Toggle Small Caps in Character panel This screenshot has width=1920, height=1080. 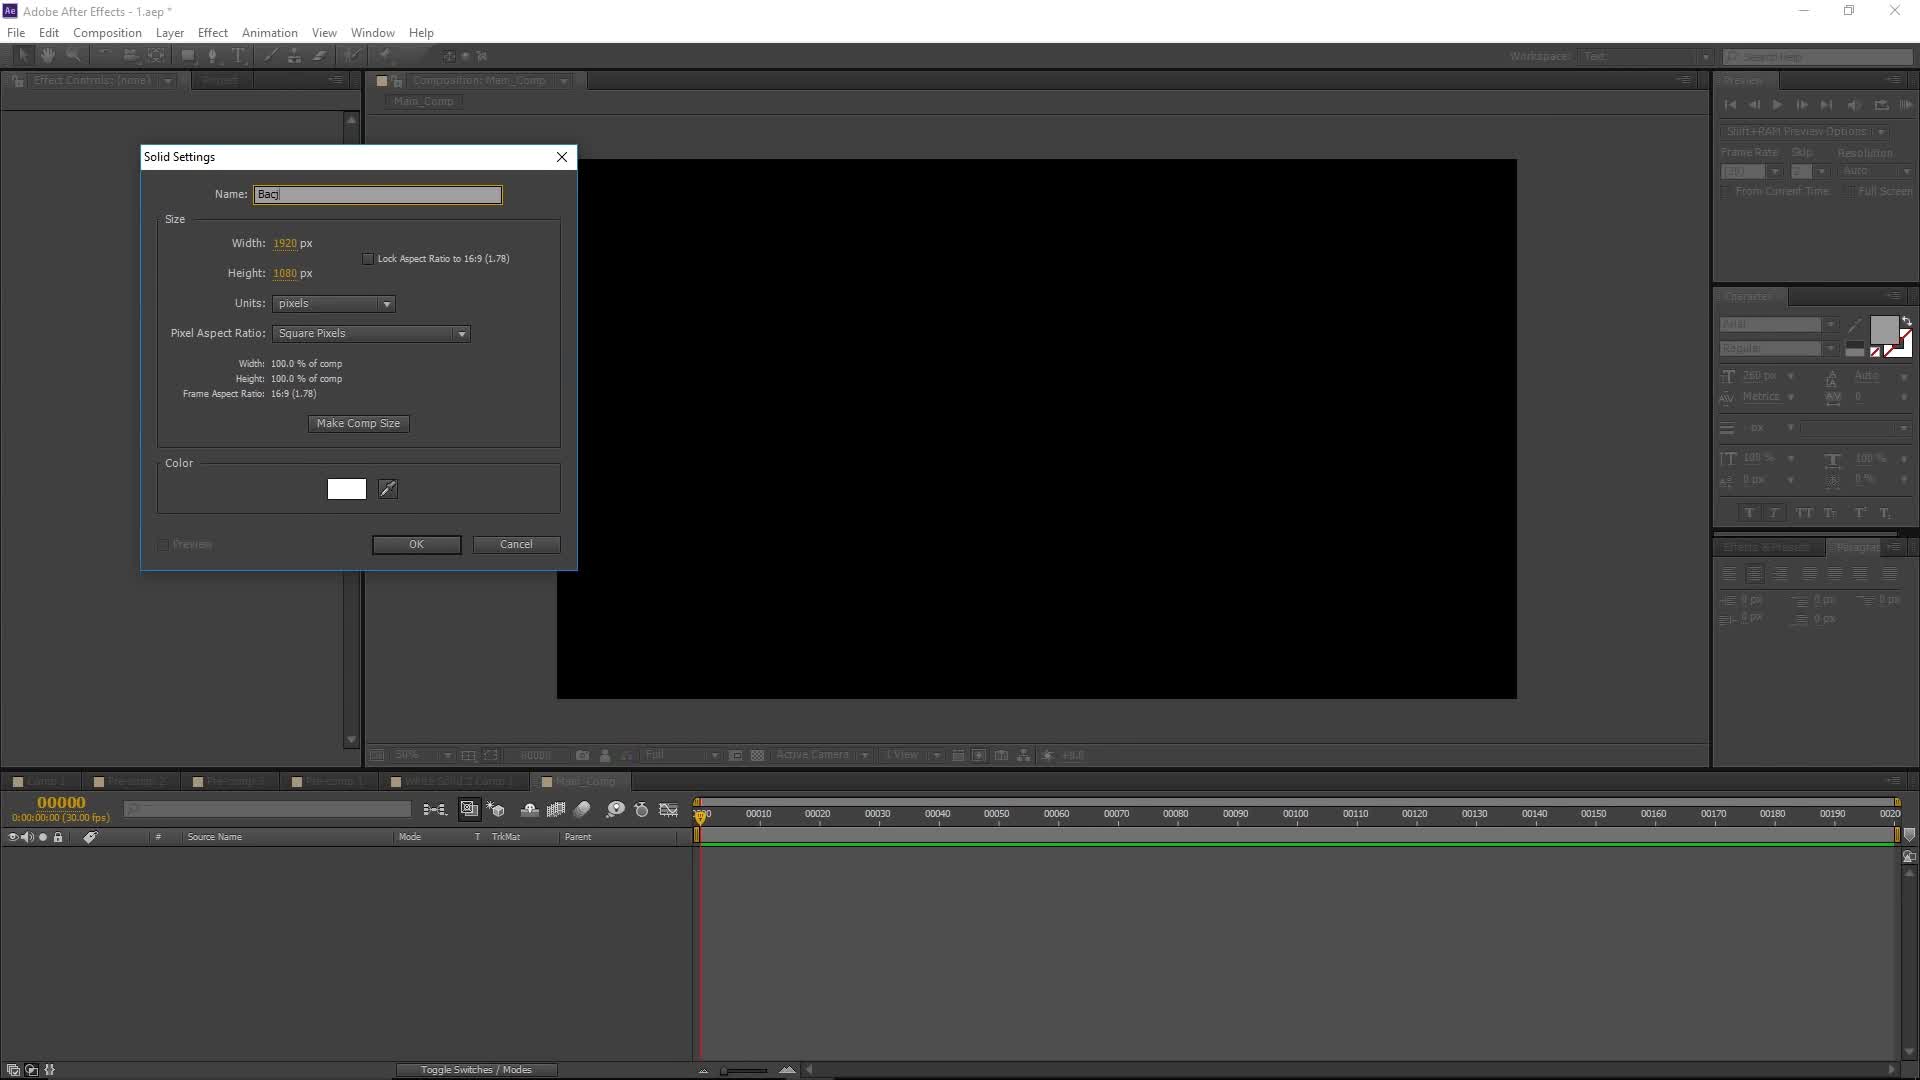click(1830, 513)
